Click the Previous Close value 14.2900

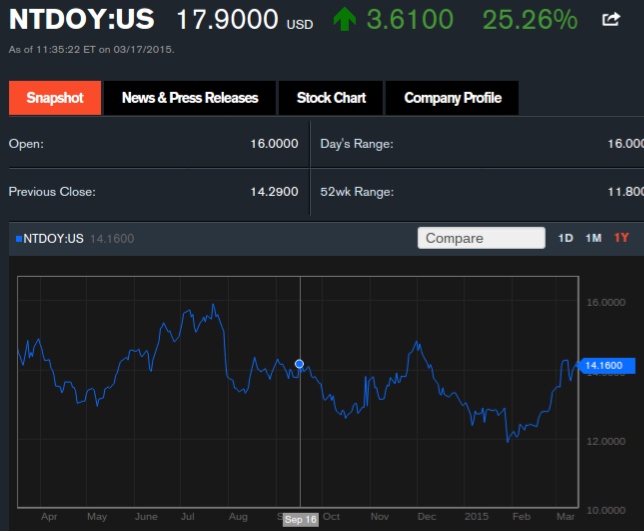(274, 192)
